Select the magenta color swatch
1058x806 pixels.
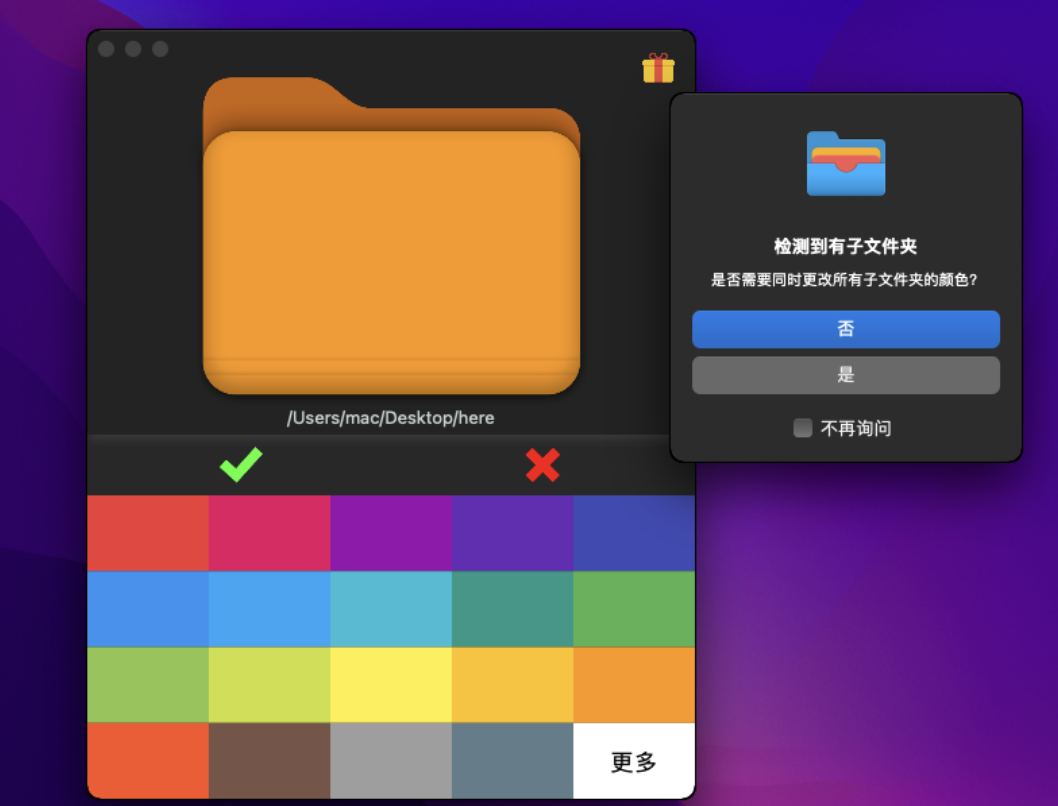tap(269, 532)
